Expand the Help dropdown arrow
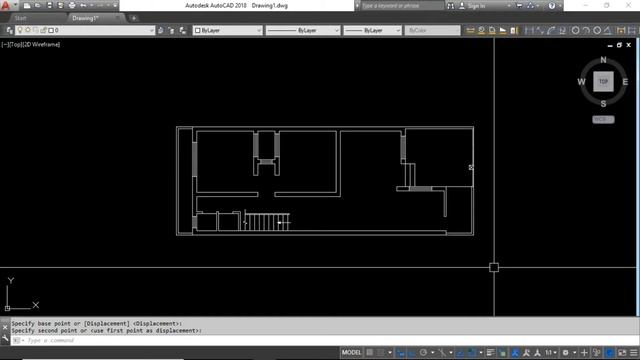The height and width of the screenshot is (360, 640). tap(560, 6)
